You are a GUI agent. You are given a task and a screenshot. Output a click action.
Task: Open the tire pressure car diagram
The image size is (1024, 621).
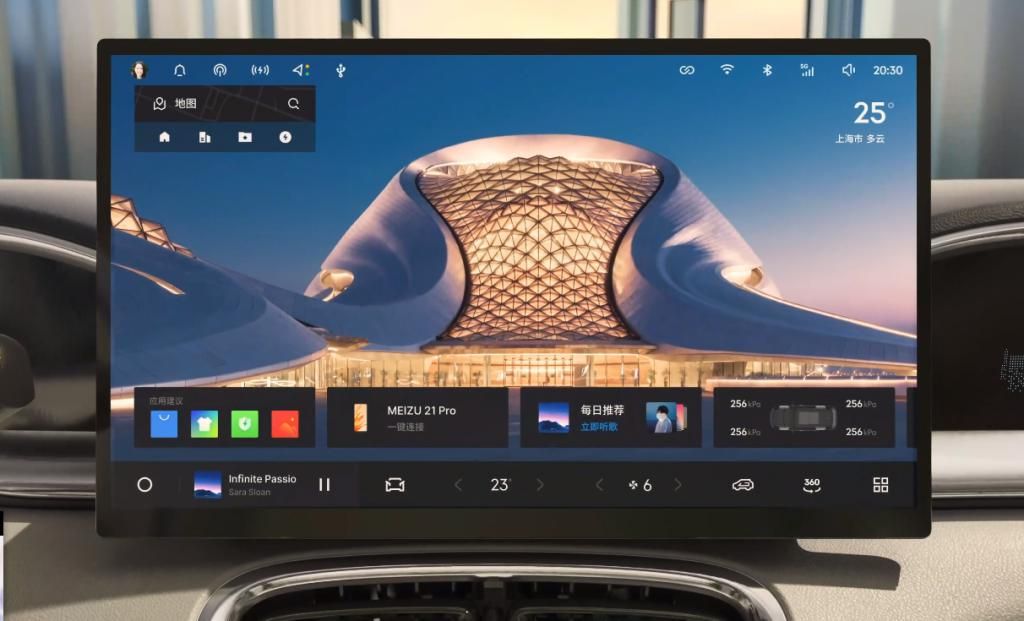(x=803, y=418)
